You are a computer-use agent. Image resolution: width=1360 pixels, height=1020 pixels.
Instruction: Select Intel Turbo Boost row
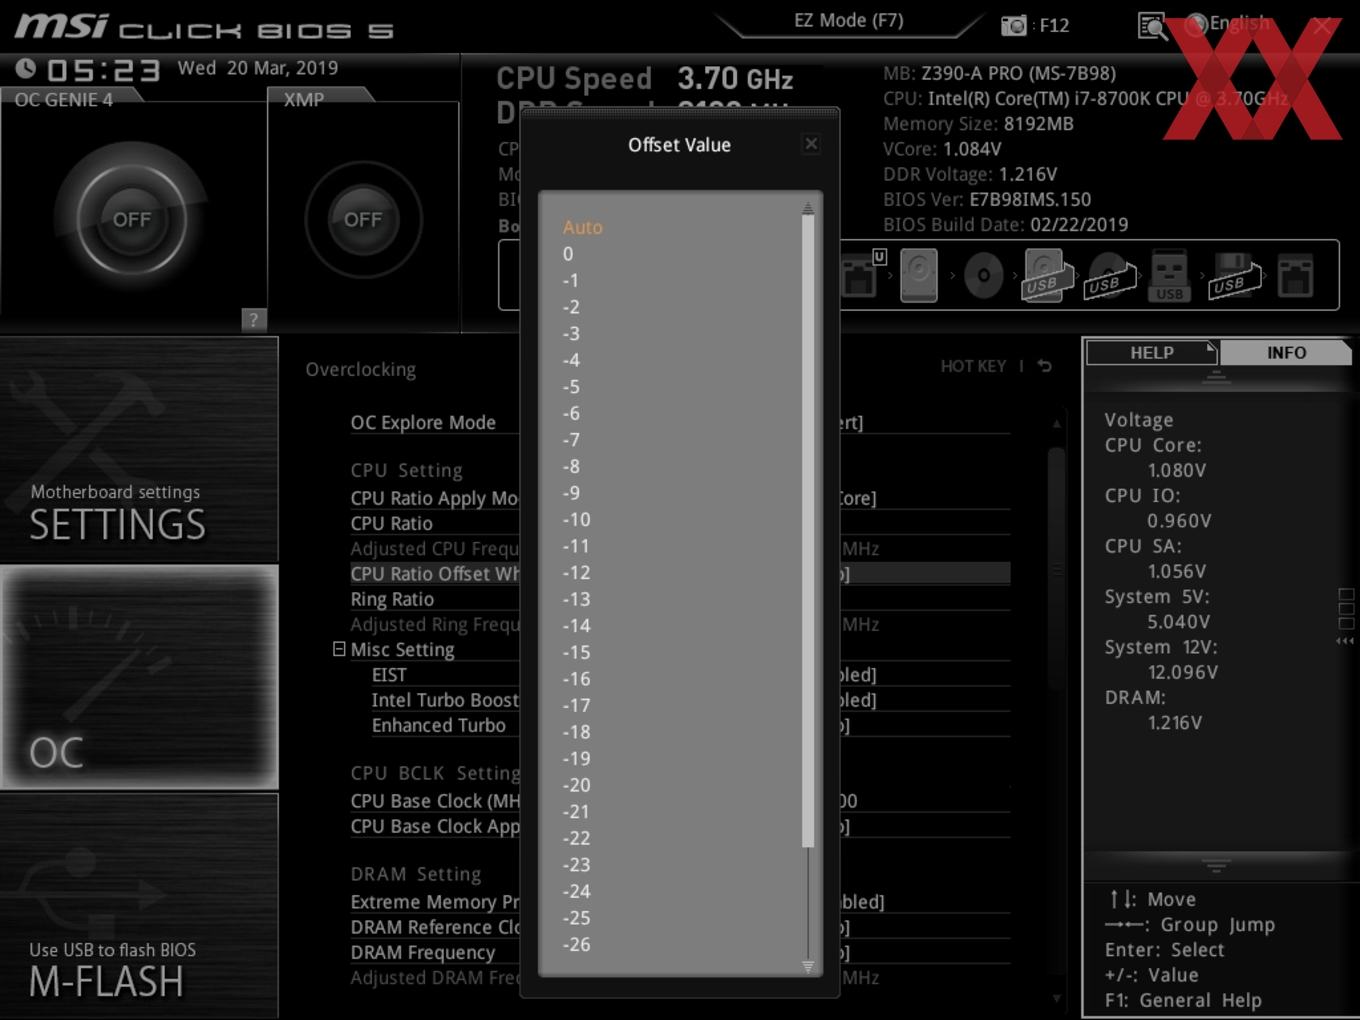point(445,700)
